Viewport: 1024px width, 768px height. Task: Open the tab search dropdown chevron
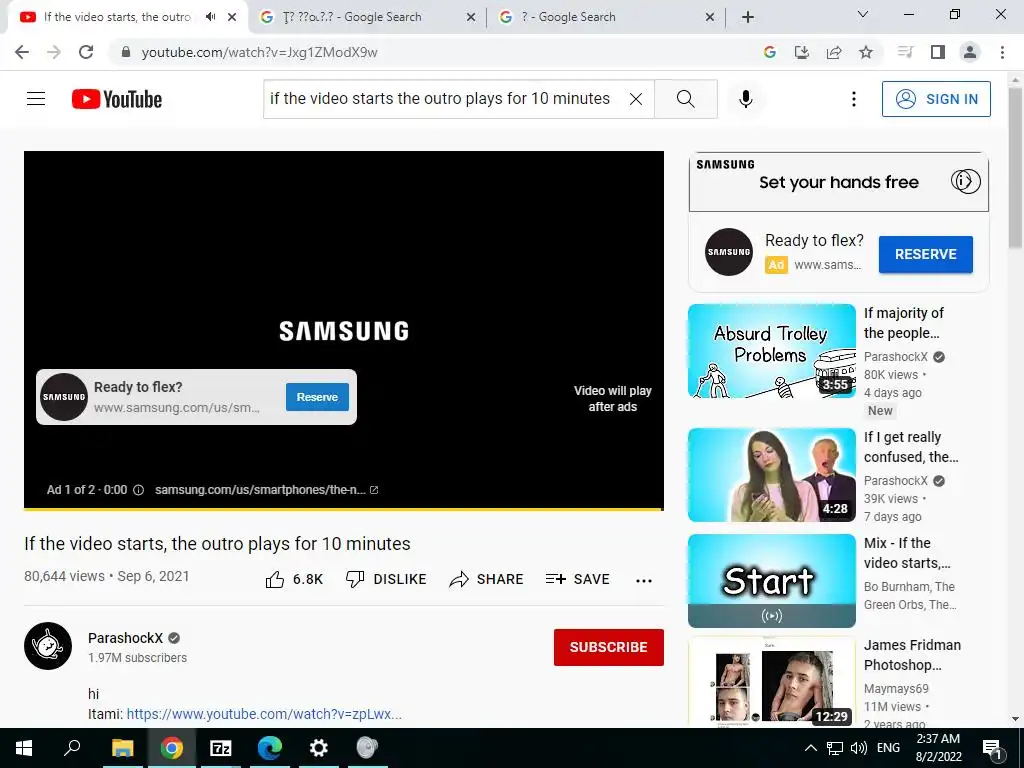pyautogui.click(x=863, y=14)
